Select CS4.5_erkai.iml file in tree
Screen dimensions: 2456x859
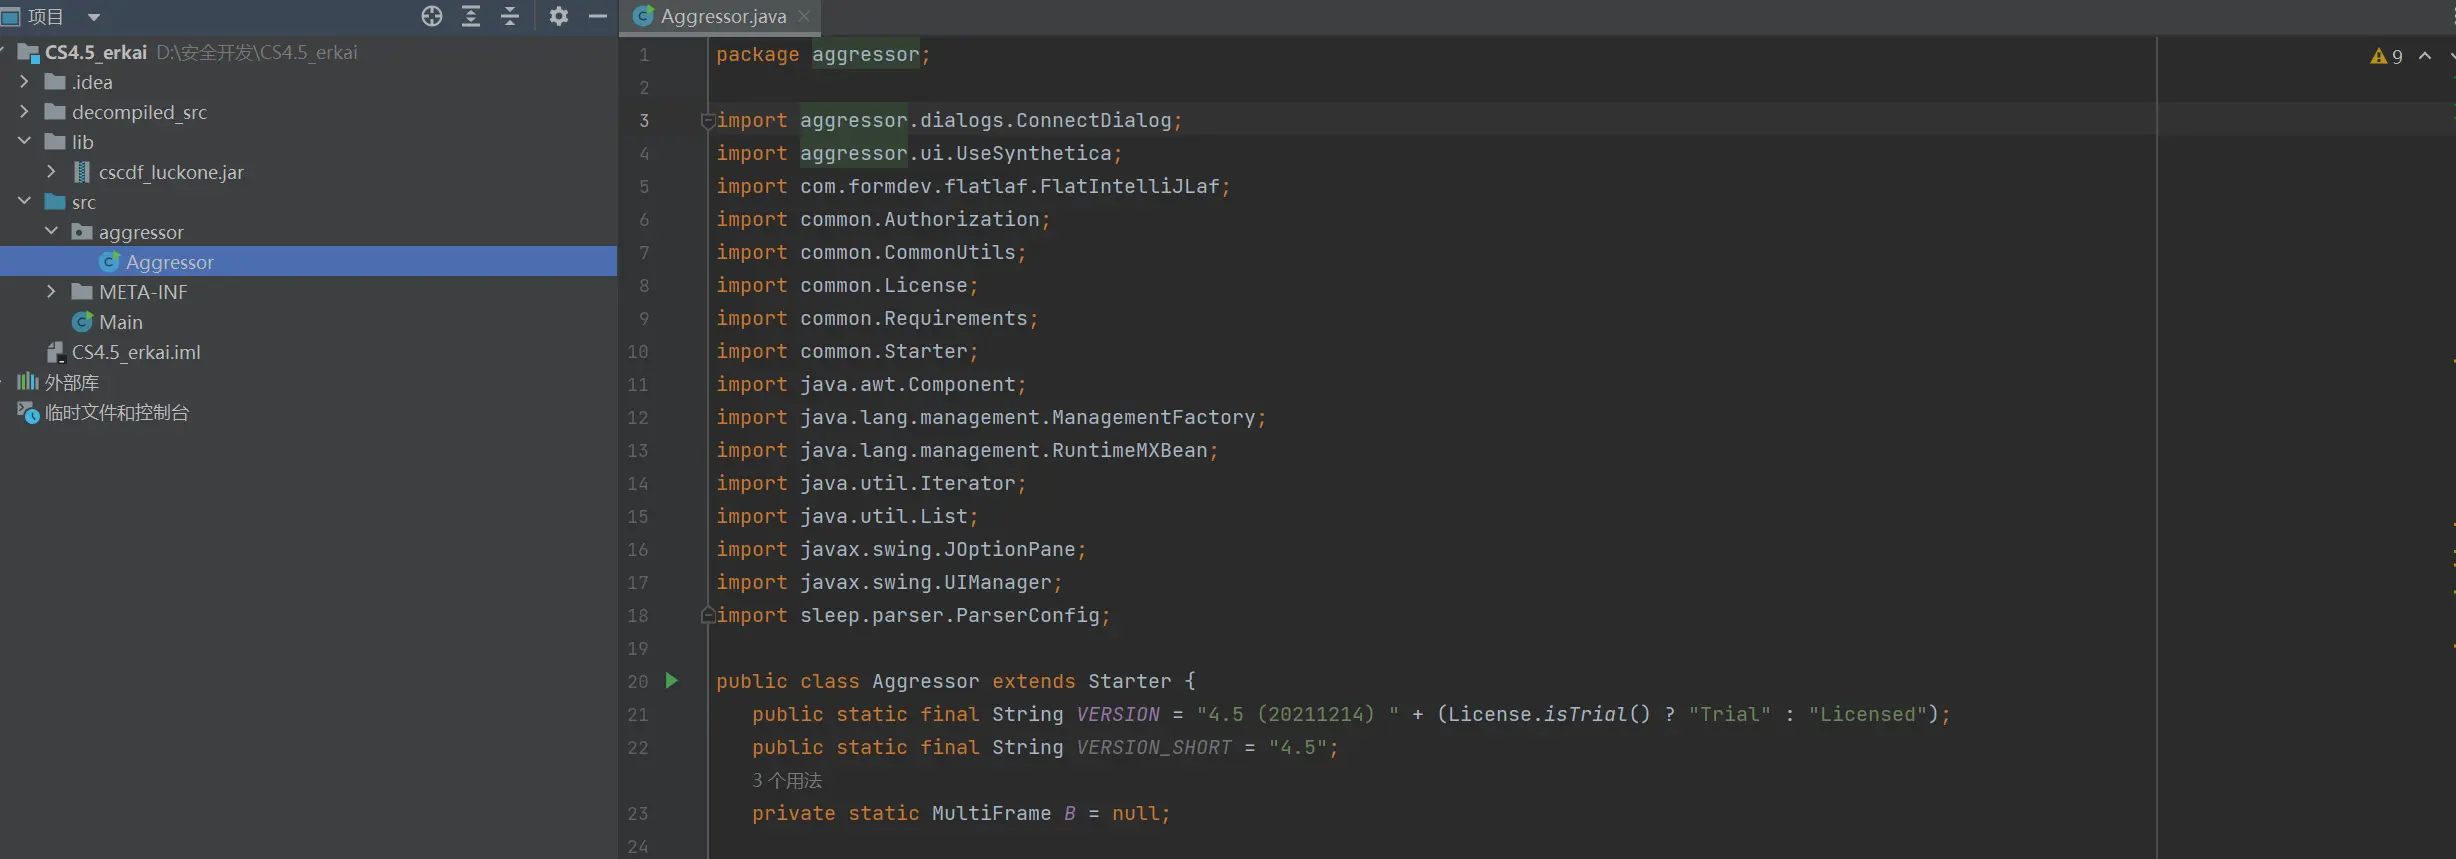click(x=135, y=352)
